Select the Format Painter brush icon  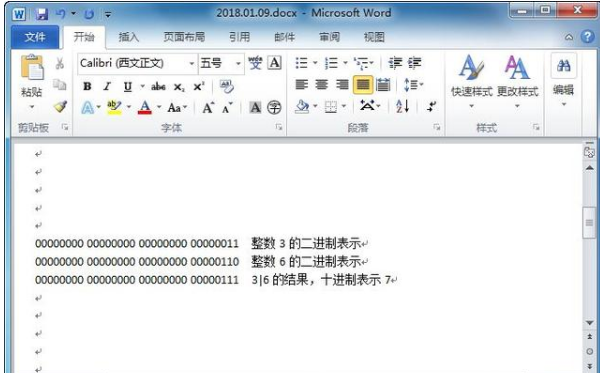point(60,107)
